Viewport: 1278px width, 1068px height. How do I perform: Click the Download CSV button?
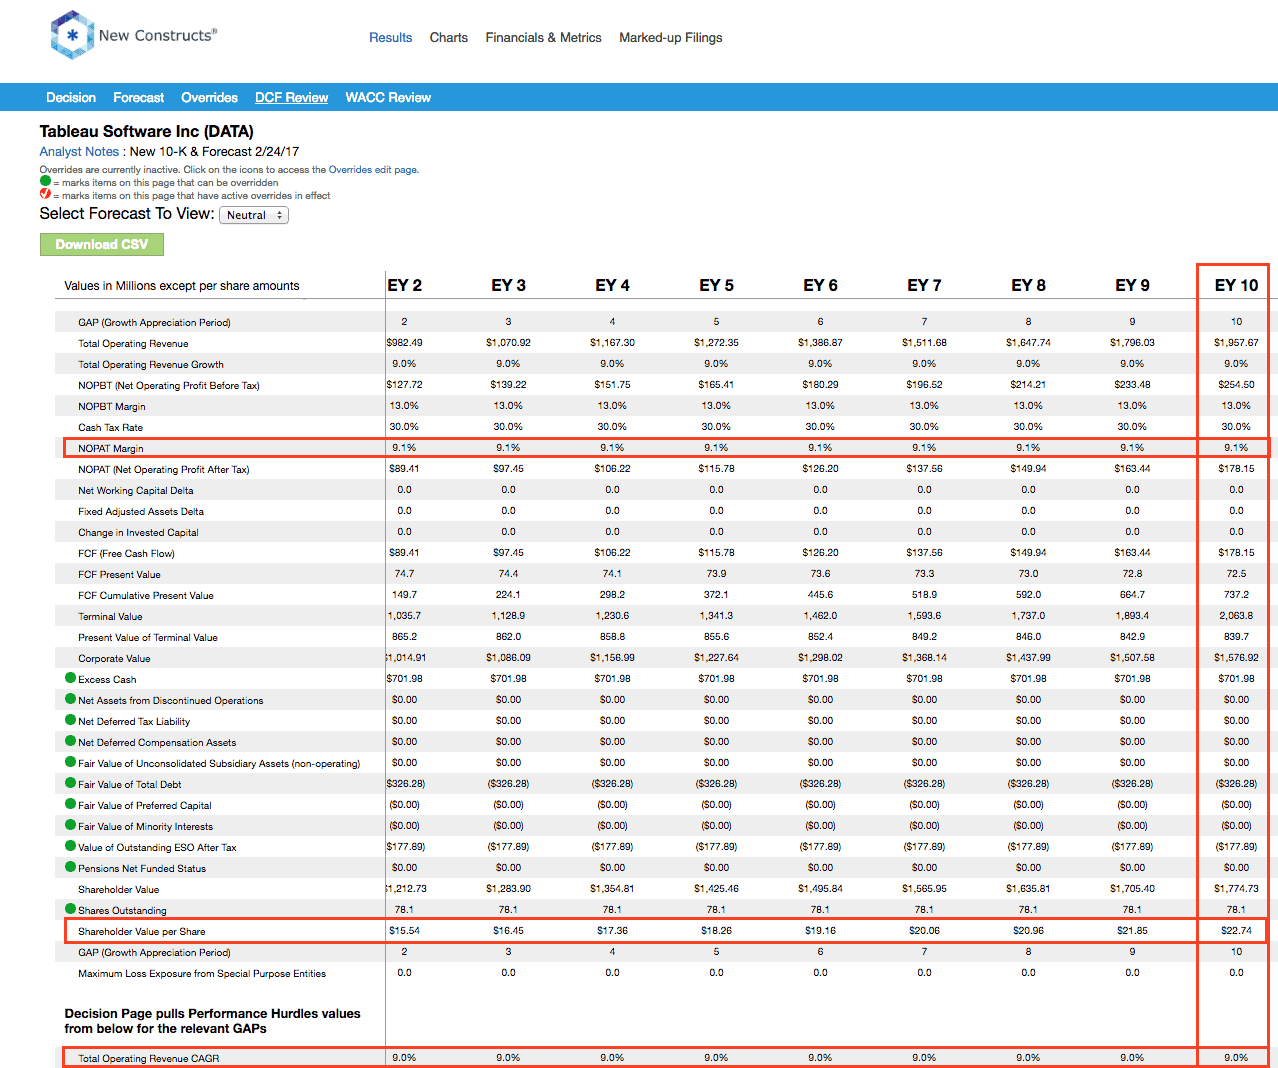click(x=102, y=244)
